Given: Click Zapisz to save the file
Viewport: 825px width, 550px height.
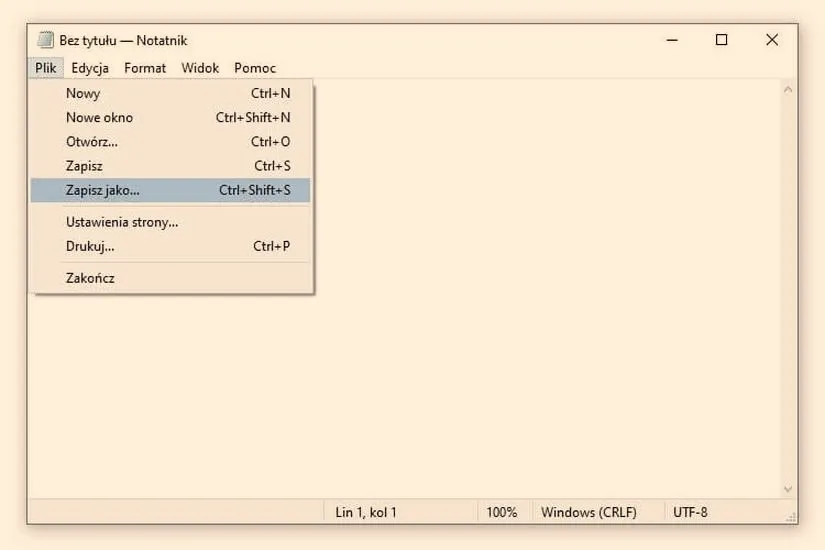Looking at the screenshot, I should click(x=170, y=166).
